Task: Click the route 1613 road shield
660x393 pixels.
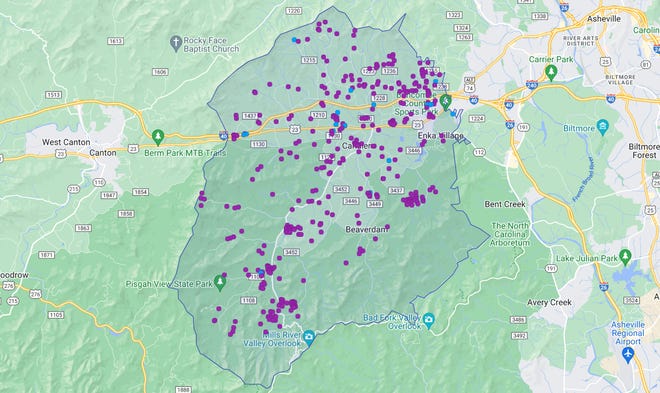Action: coord(115,41)
